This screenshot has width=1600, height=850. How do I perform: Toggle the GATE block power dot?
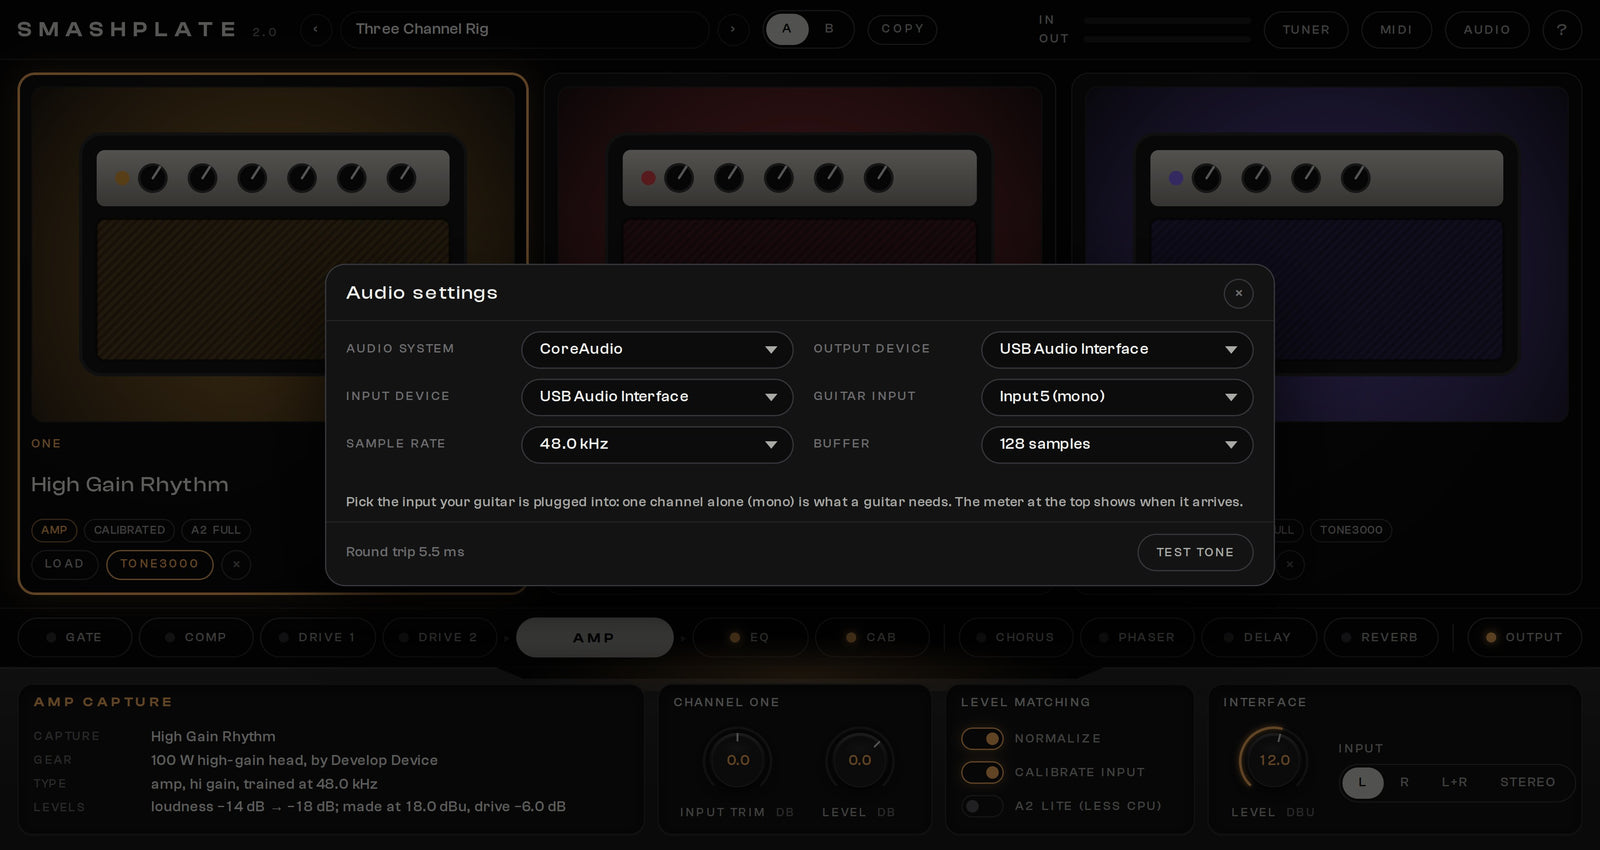point(51,637)
